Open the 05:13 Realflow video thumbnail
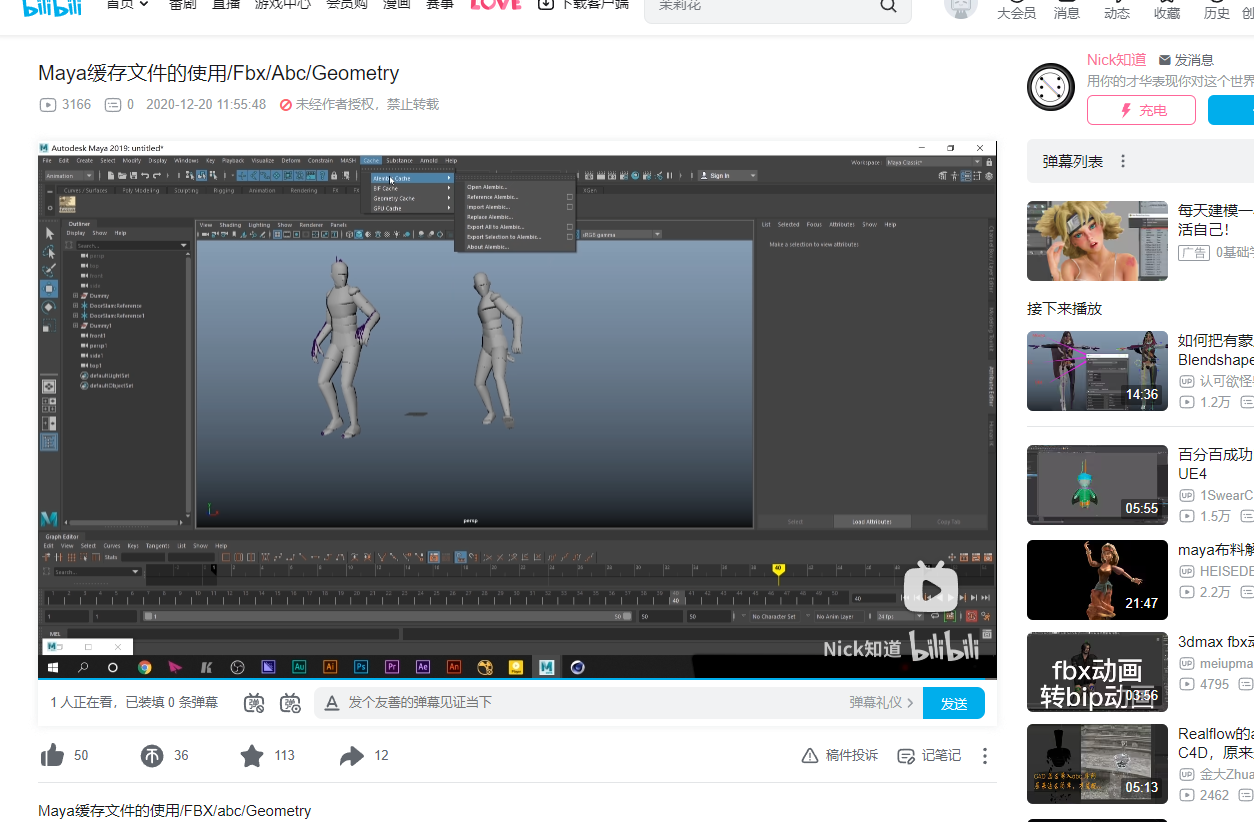1254x822 pixels. [x=1097, y=764]
